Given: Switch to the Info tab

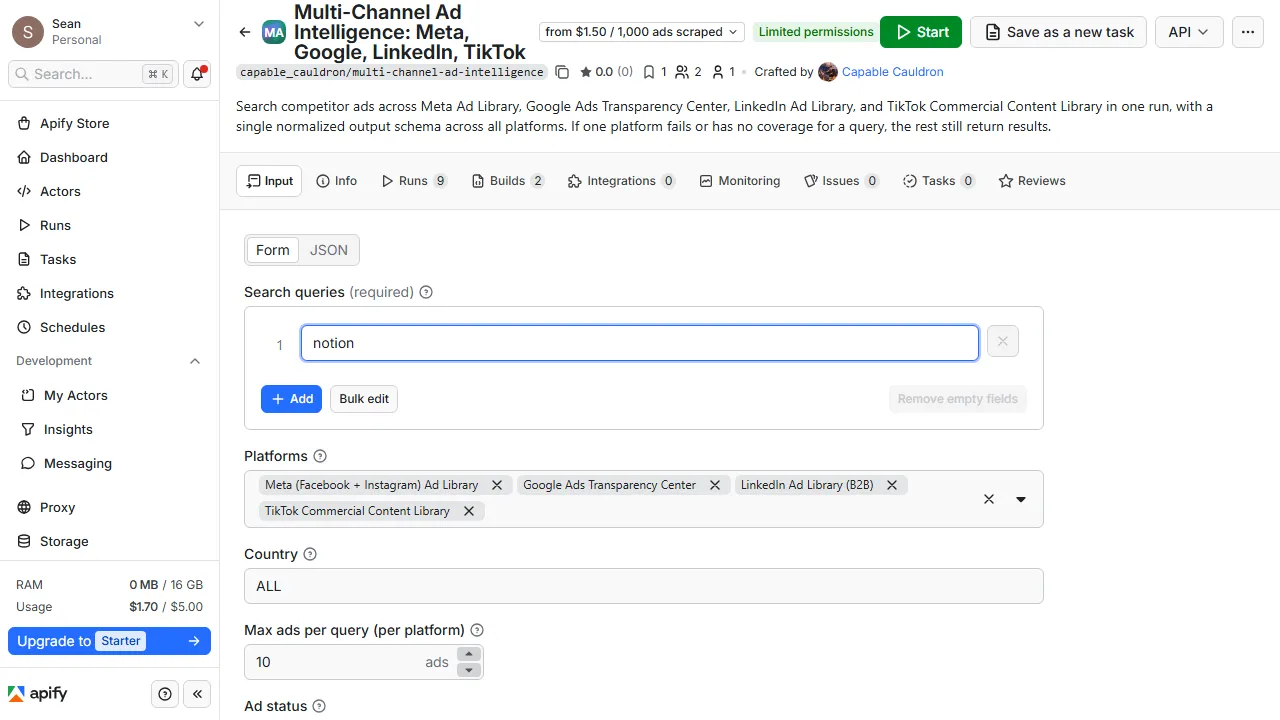Looking at the screenshot, I should [x=336, y=181].
